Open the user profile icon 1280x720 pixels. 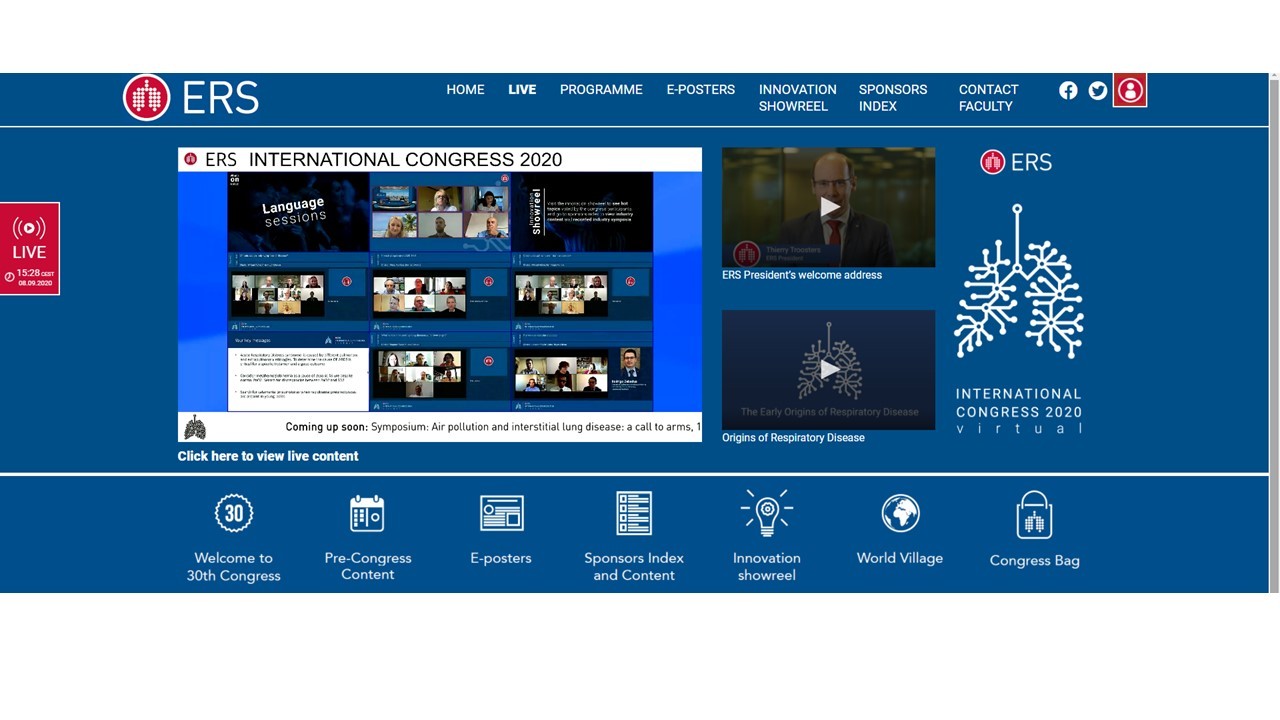point(1130,90)
